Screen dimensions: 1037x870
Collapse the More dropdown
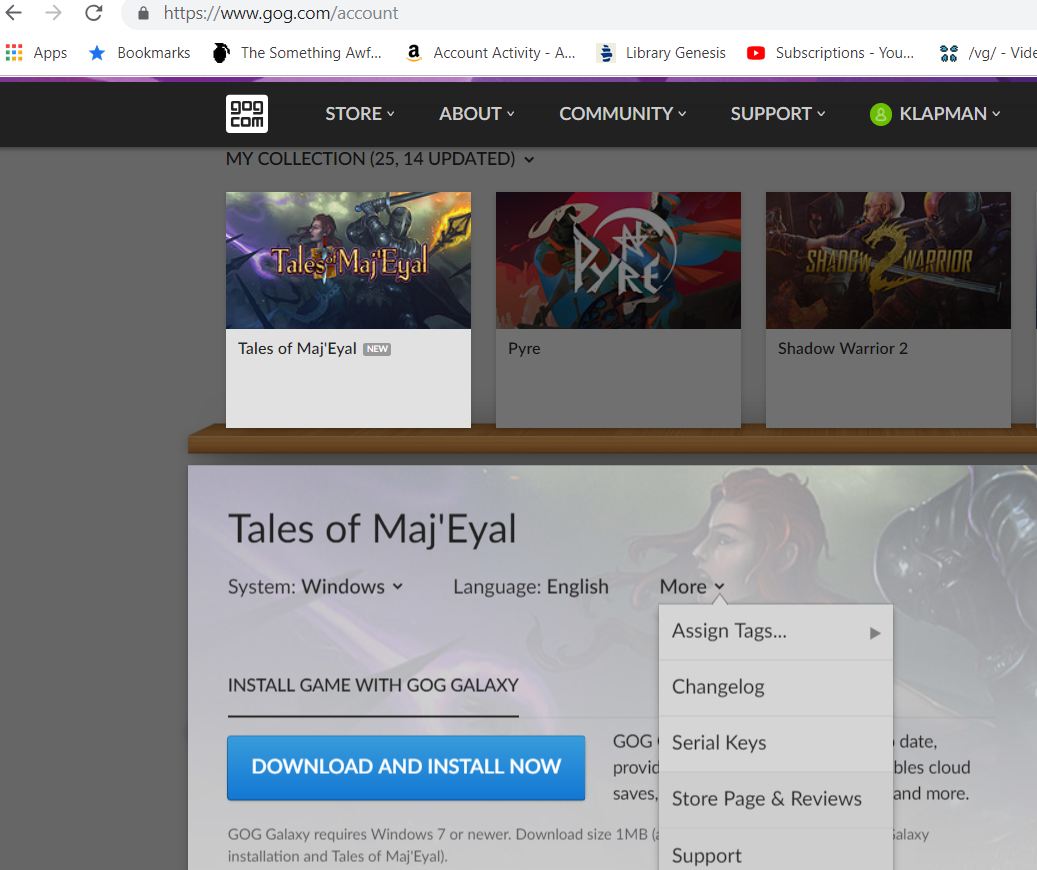pyautogui.click(x=692, y=587)
